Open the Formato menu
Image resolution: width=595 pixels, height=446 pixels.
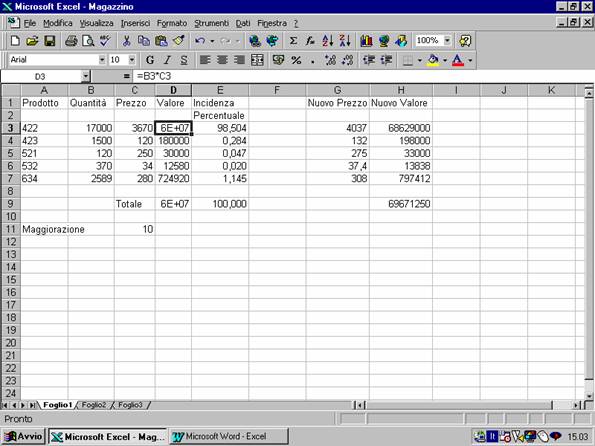pos(172,23)
